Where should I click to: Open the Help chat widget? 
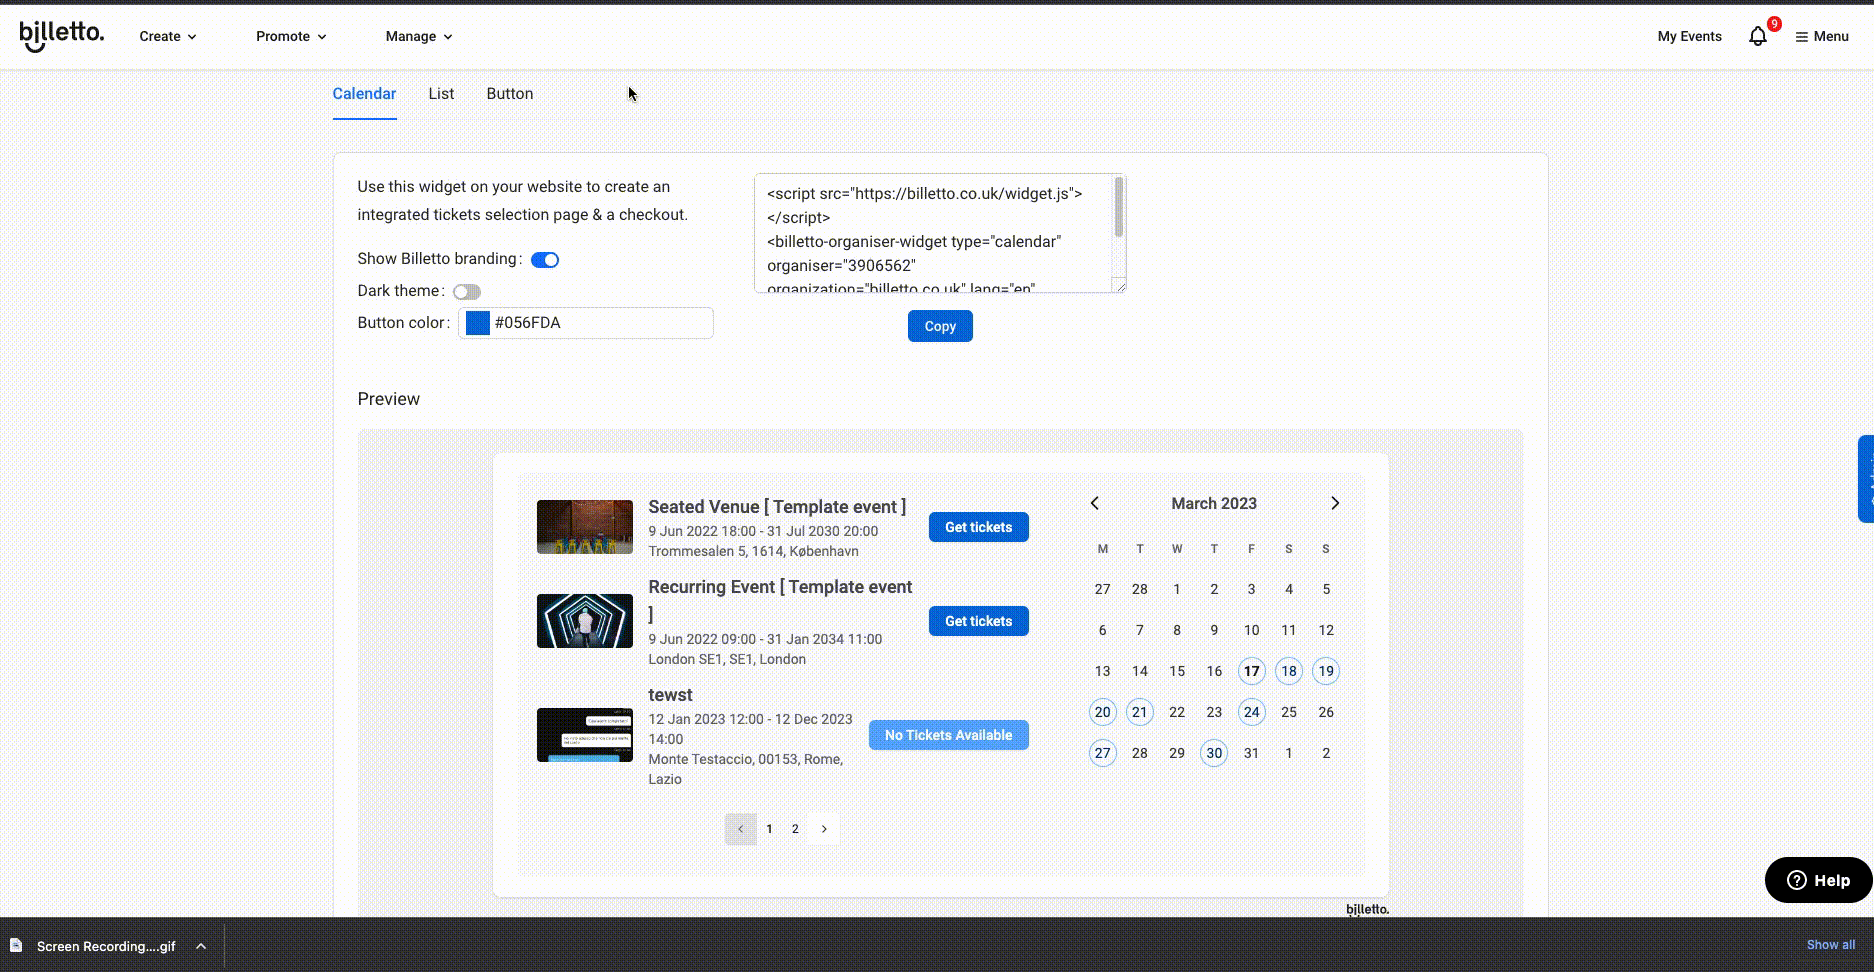click(1818, 880)
